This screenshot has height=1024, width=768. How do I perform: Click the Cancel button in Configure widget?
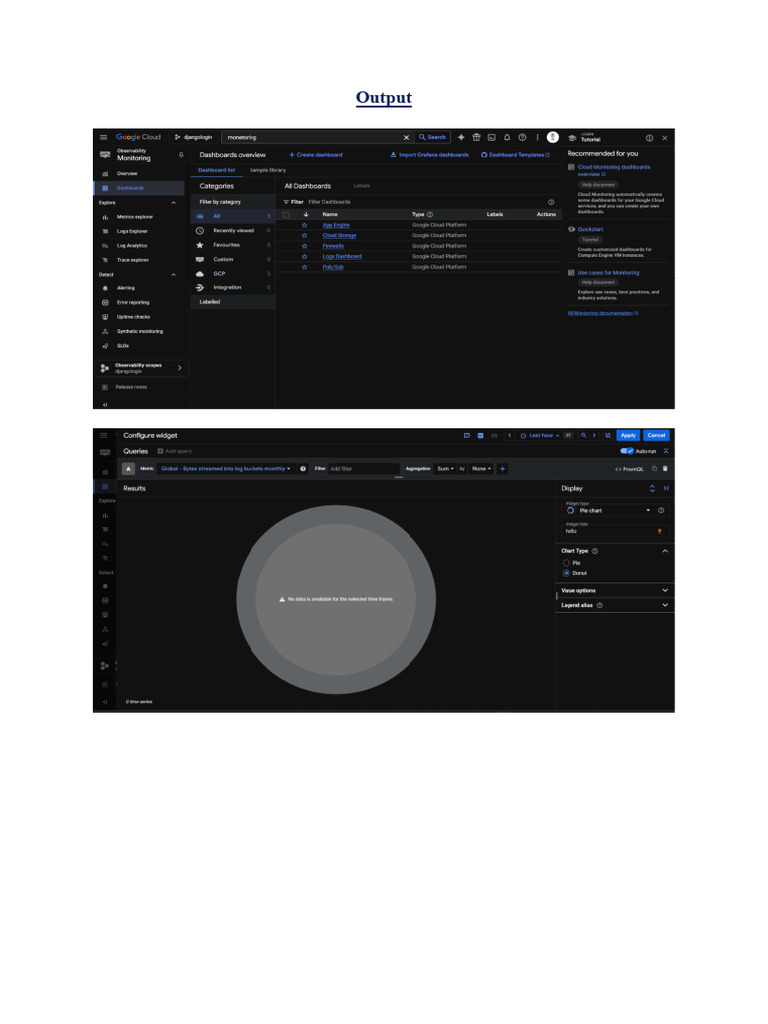[x=656, y=435]
